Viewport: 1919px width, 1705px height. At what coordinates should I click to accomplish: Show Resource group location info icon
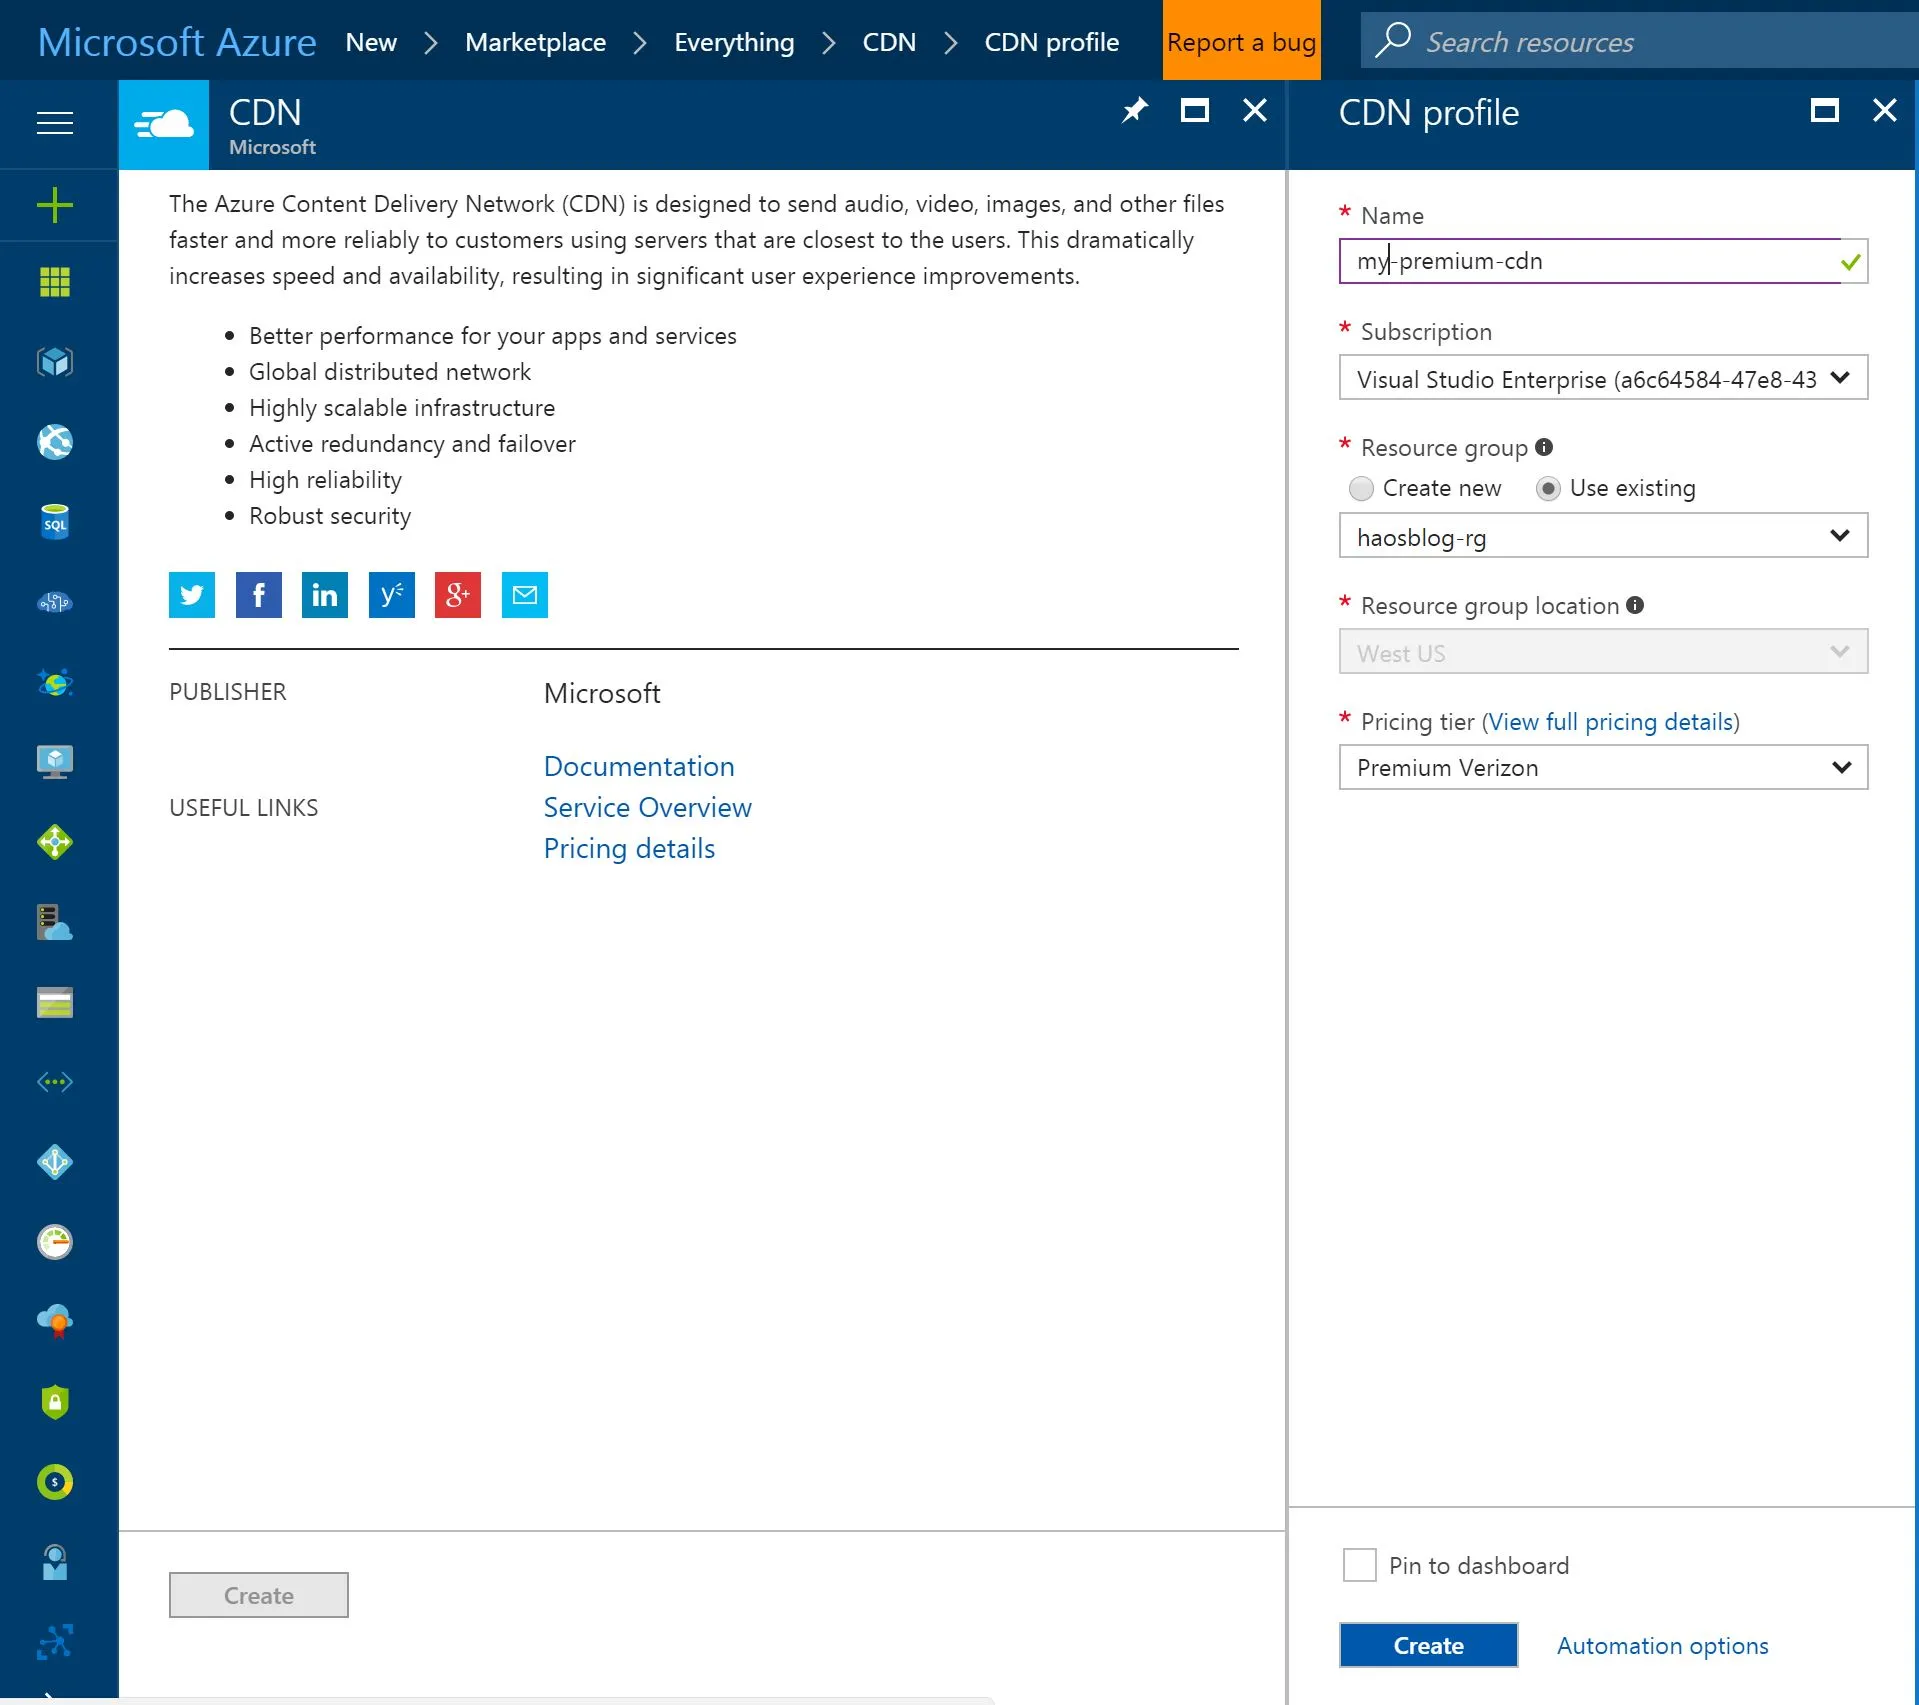click(1635, 605)
